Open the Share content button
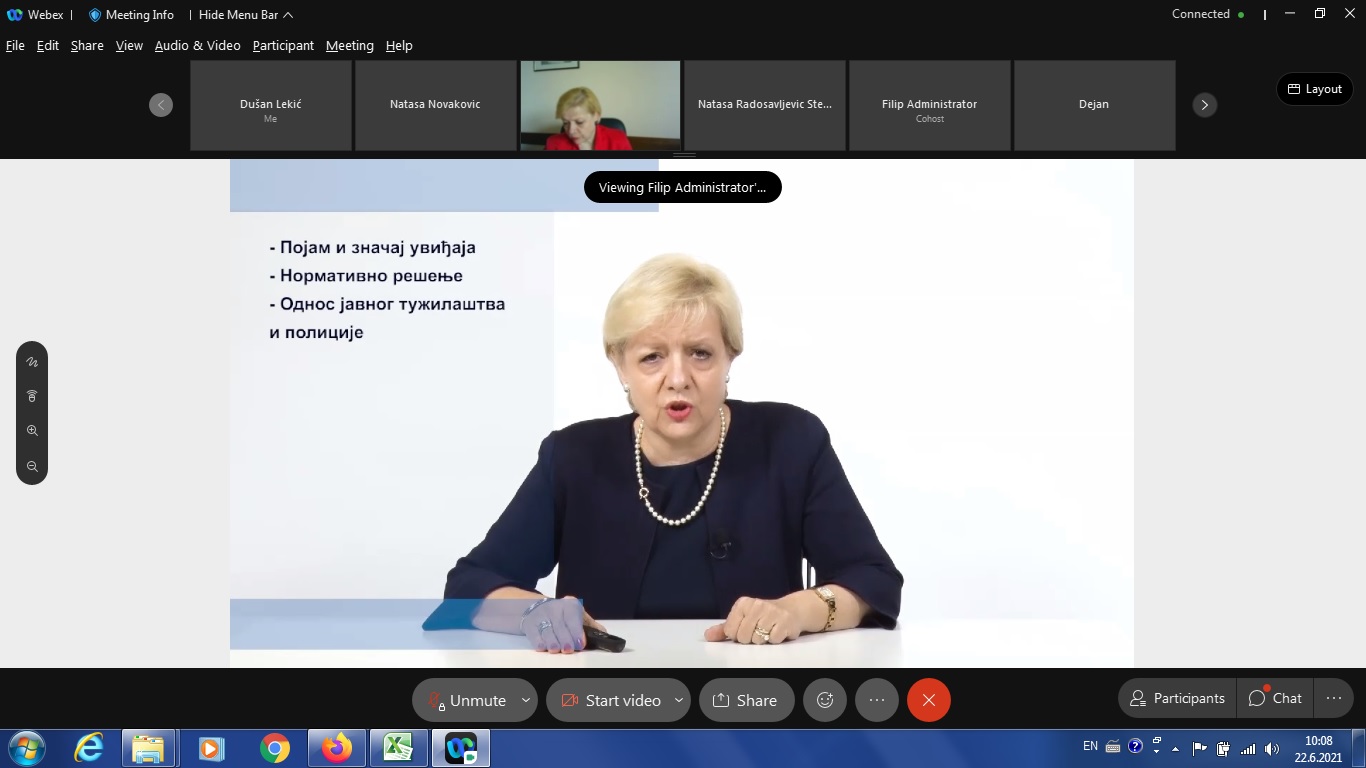This screenshot has height=768, width=1366. 746,700
